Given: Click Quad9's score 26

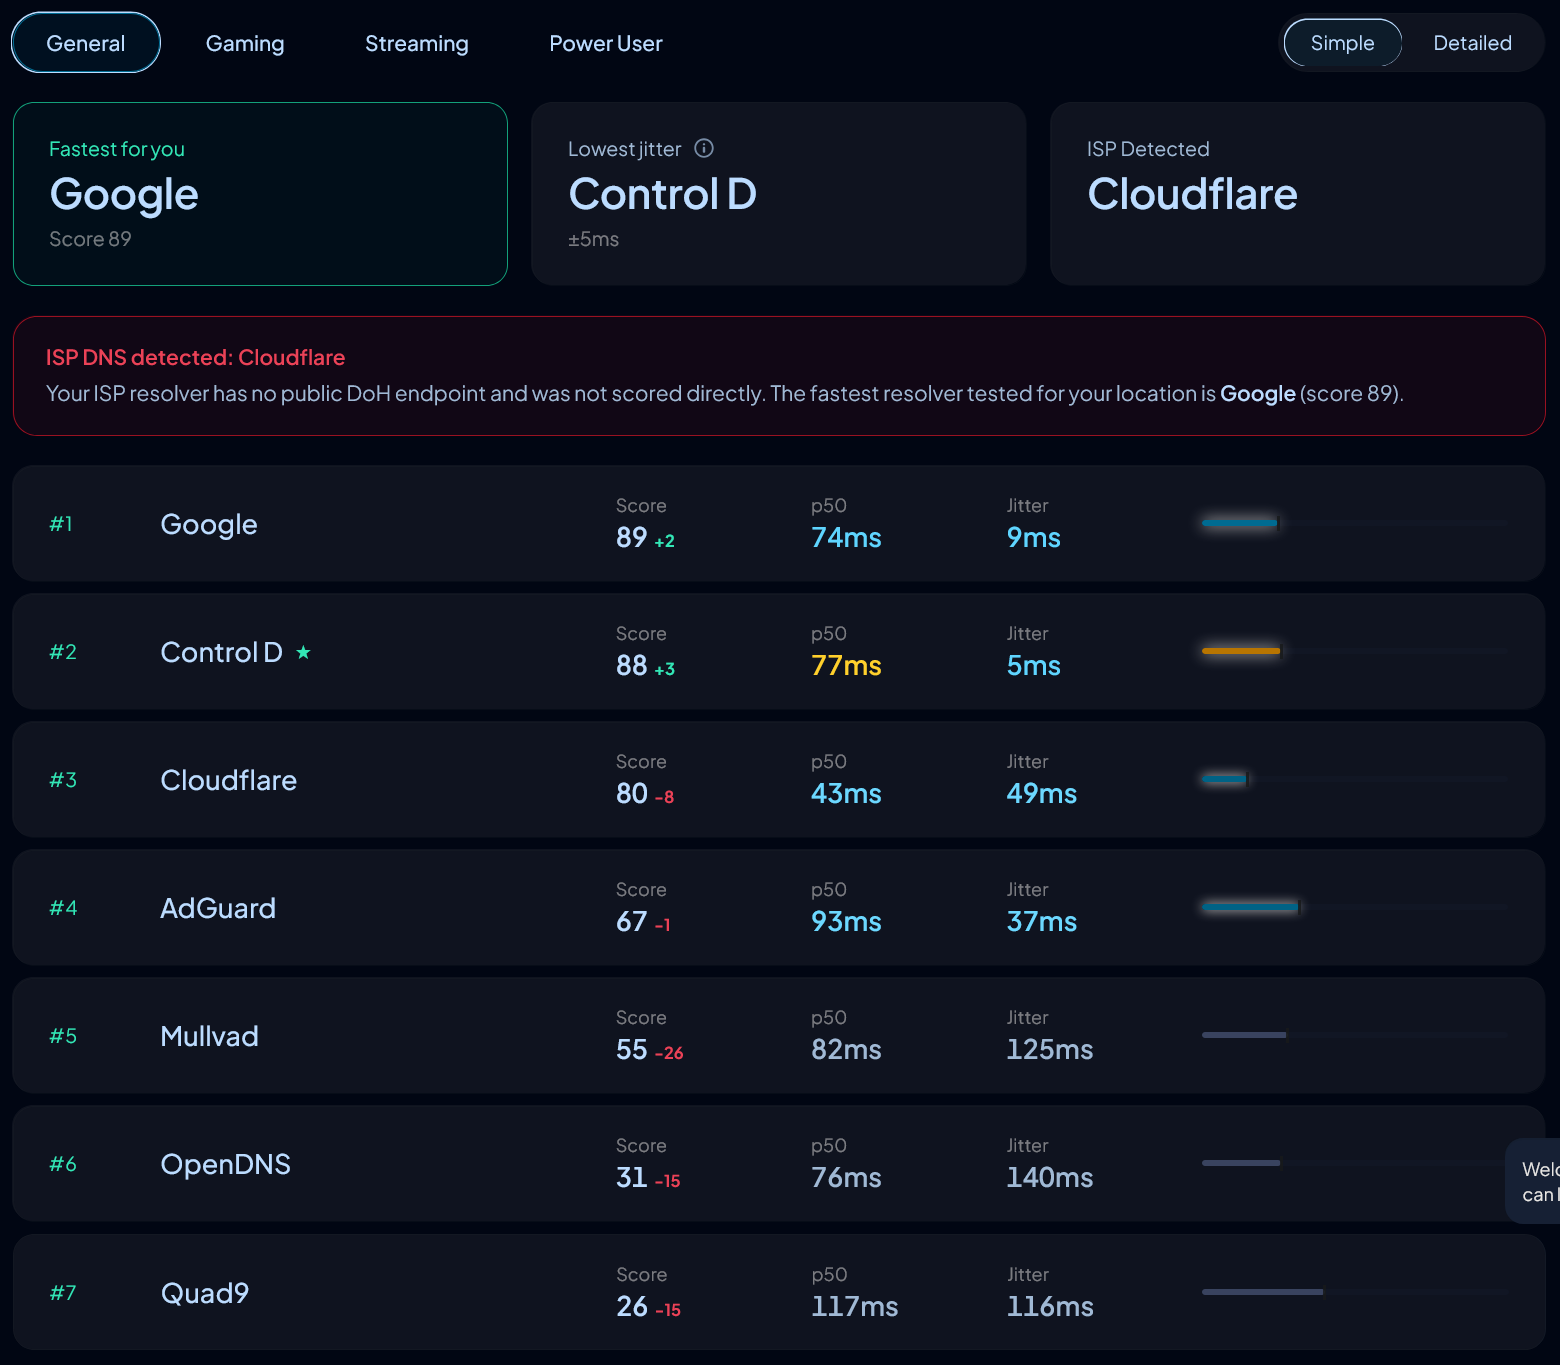Looking at the screenshot, I should click(632, 1307).
